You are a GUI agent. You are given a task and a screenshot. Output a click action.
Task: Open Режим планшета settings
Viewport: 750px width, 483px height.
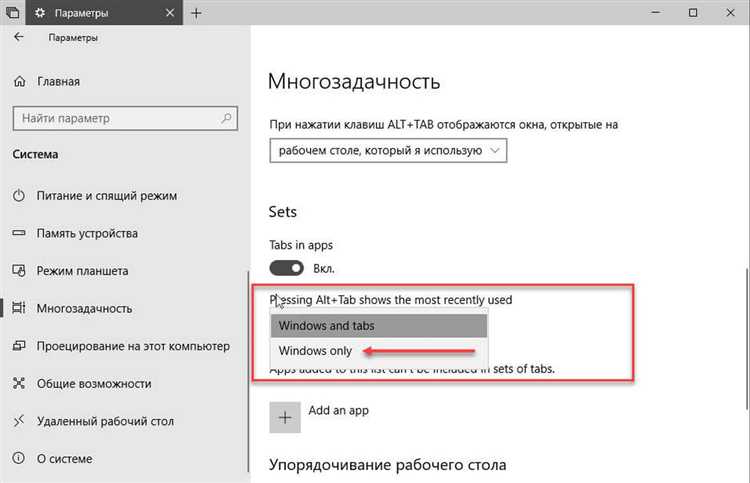82,271
